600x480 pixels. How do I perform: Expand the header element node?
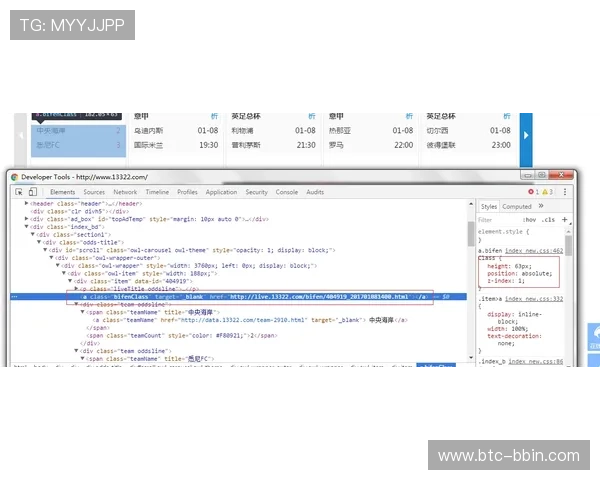point(27,203)
